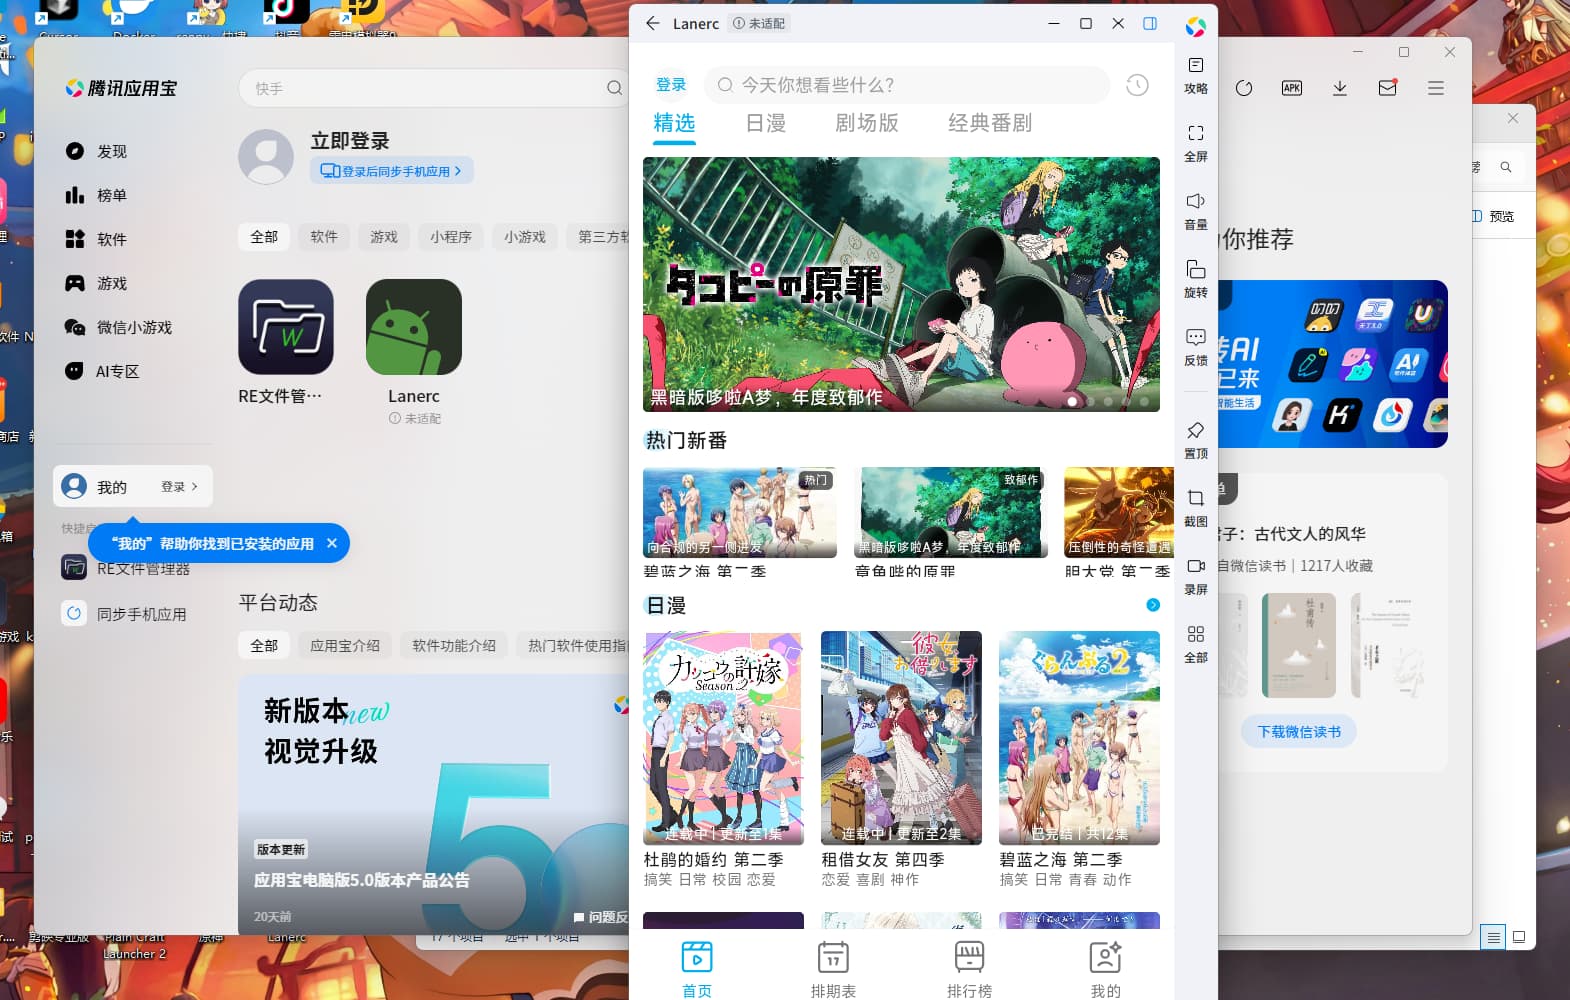
Task: Switch to 经典番剧 tab in Lanerc
Action: point(990,123)
